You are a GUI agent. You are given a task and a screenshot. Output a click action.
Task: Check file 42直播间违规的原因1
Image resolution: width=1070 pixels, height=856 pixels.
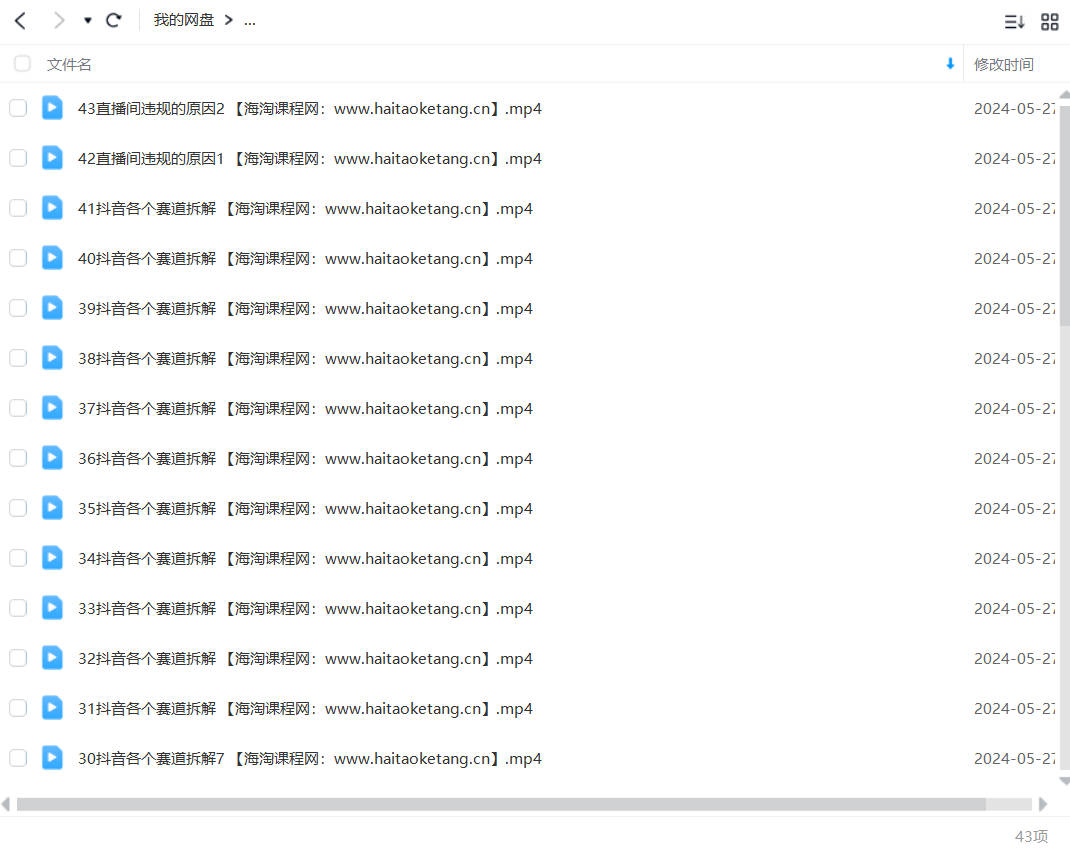tap(18, 158)
